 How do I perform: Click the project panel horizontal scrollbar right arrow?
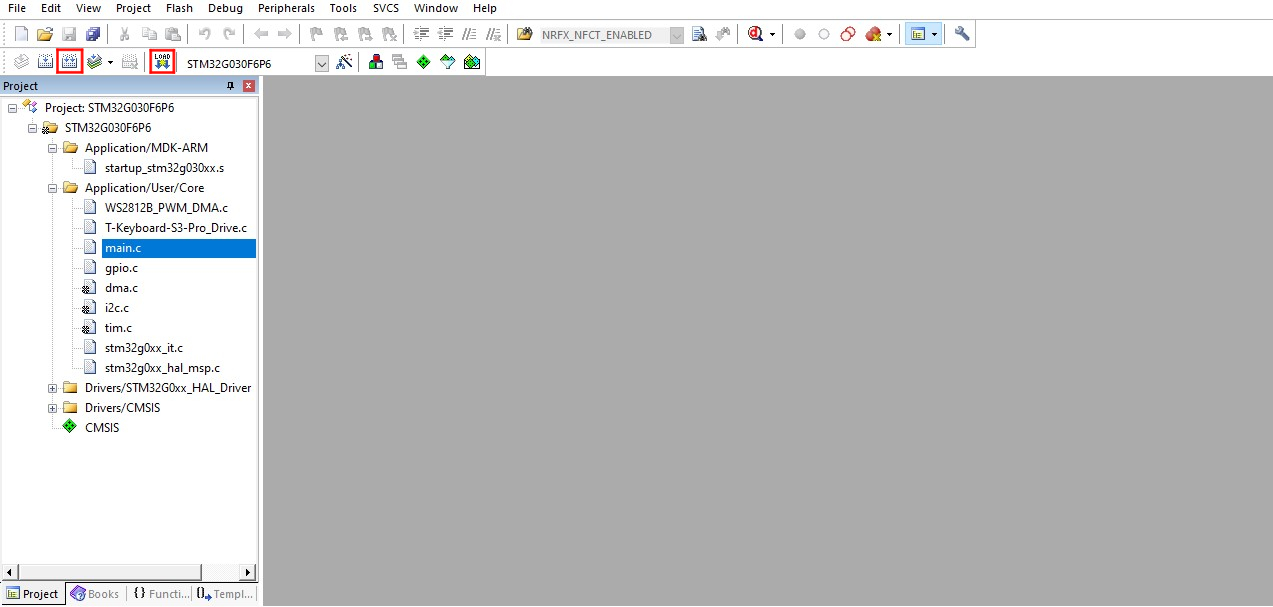249,572
